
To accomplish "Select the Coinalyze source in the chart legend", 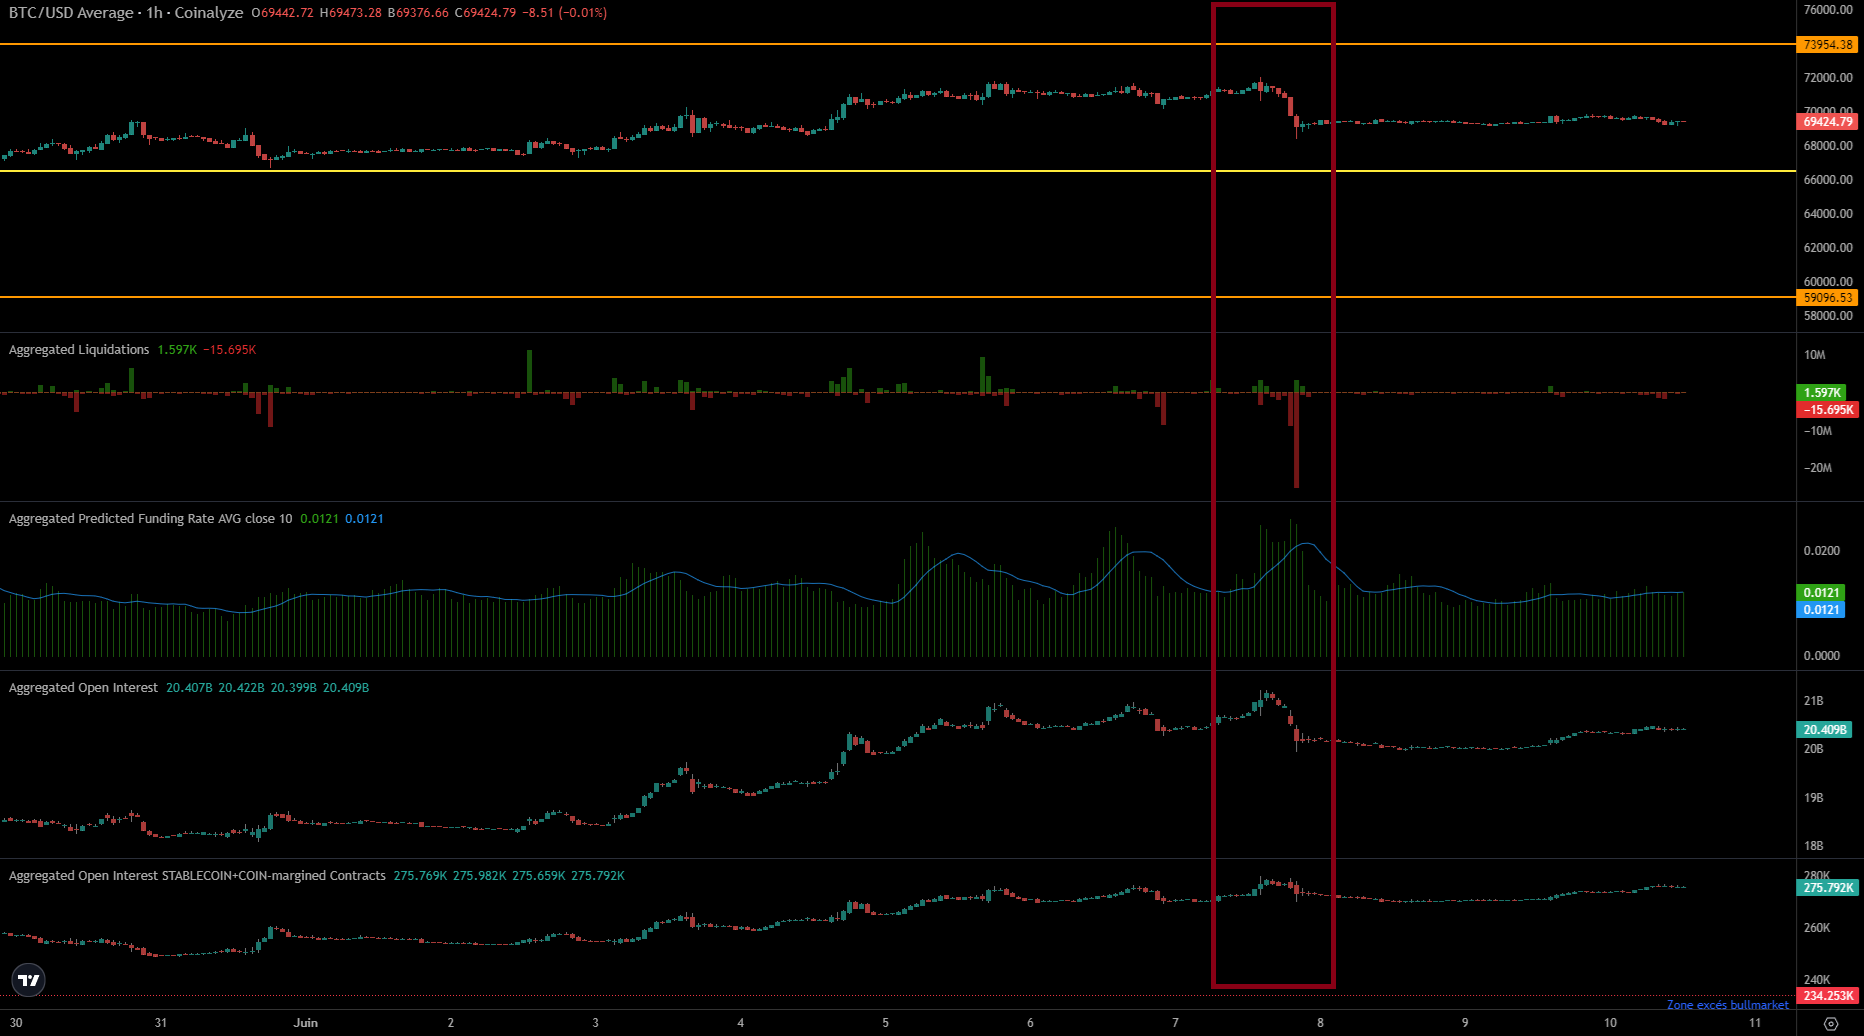I will [x=210, y=13].
